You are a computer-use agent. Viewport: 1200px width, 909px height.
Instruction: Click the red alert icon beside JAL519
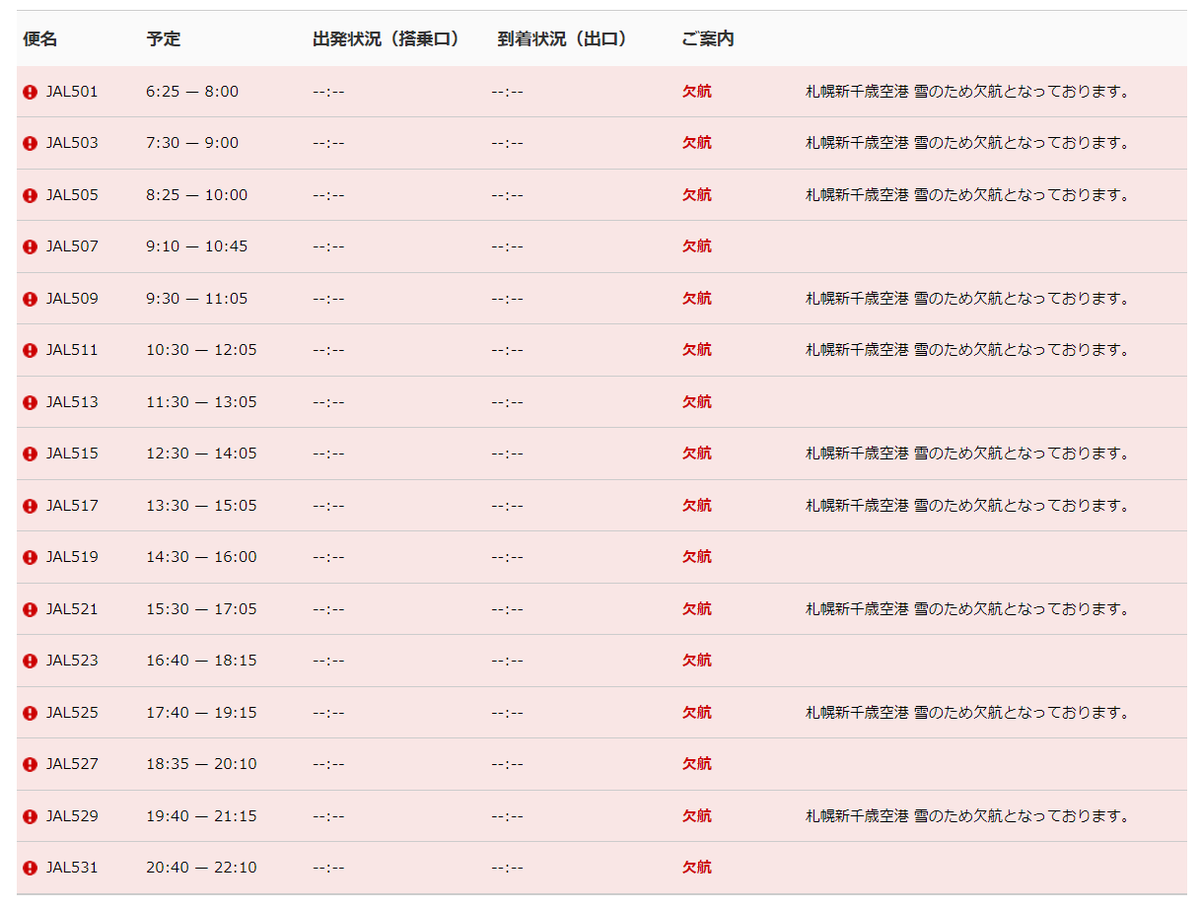[x=30, y=557]
